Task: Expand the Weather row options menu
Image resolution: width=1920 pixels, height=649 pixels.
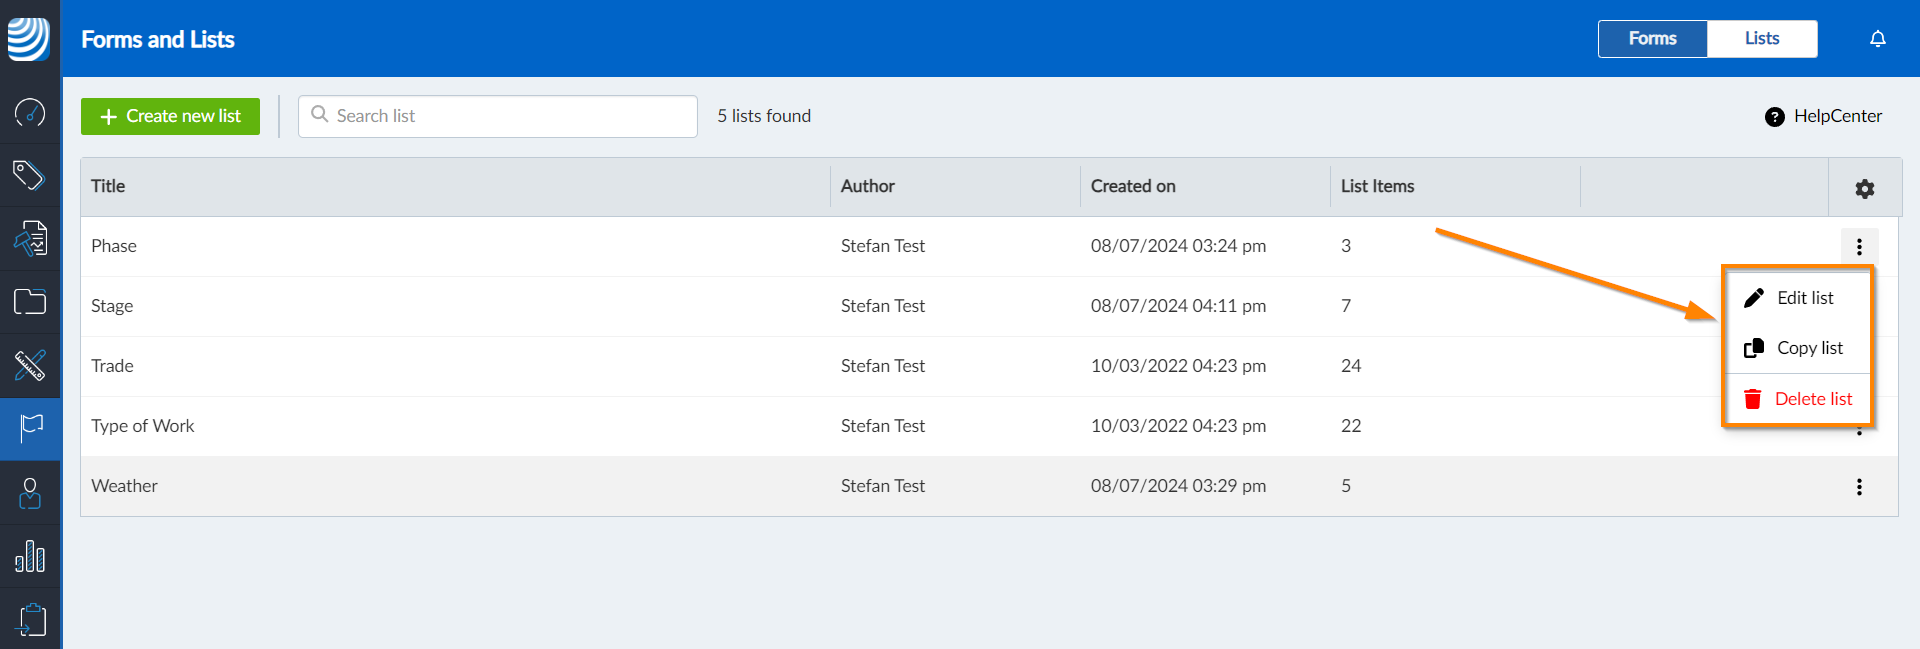Action: click(1859, 487)
